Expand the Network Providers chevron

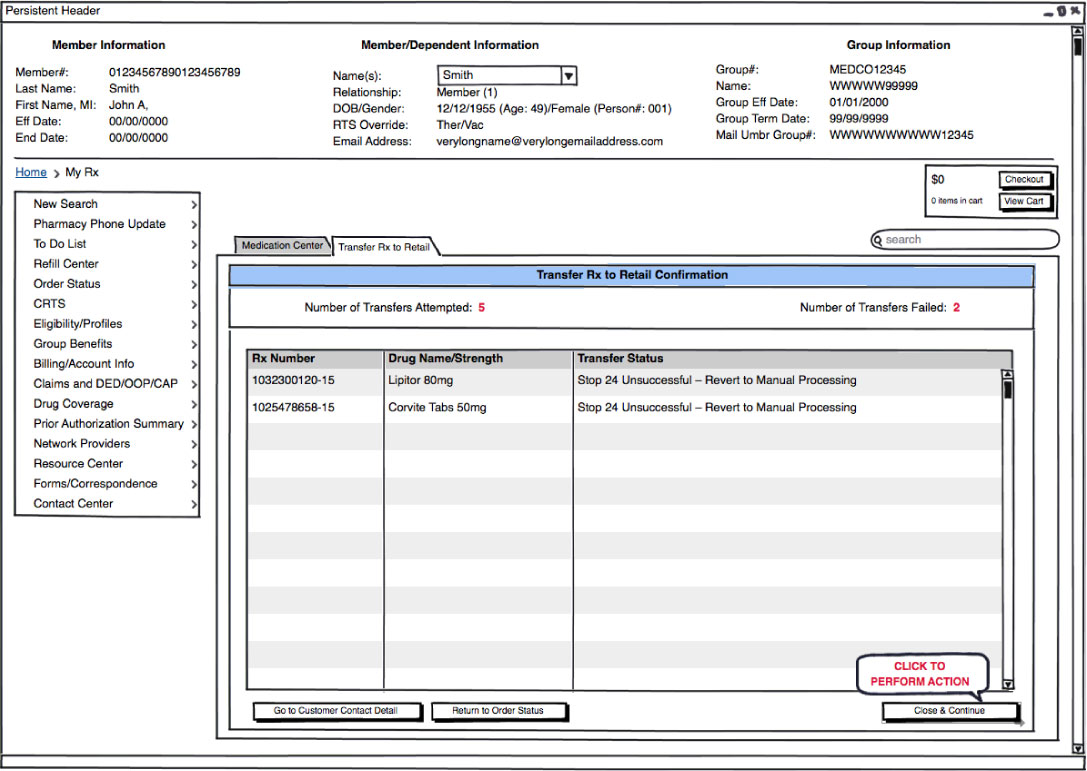(x=193, y=444)
